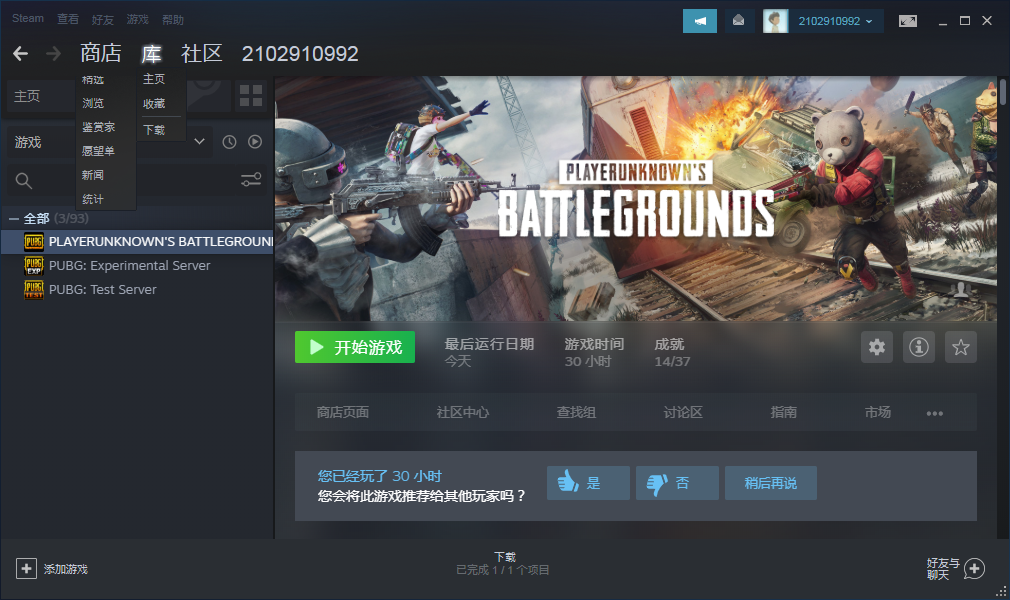Choose 鉴赏家 in store dropdown
Viewport: 1010px width, 600px height.
[x=99, y=128]
